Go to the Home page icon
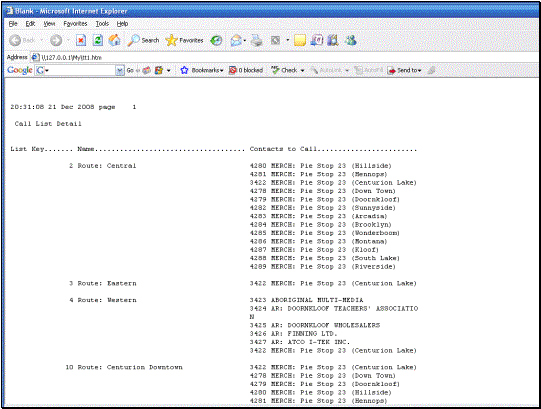Viewport: 541px width, 409px height. pos(115,40)
